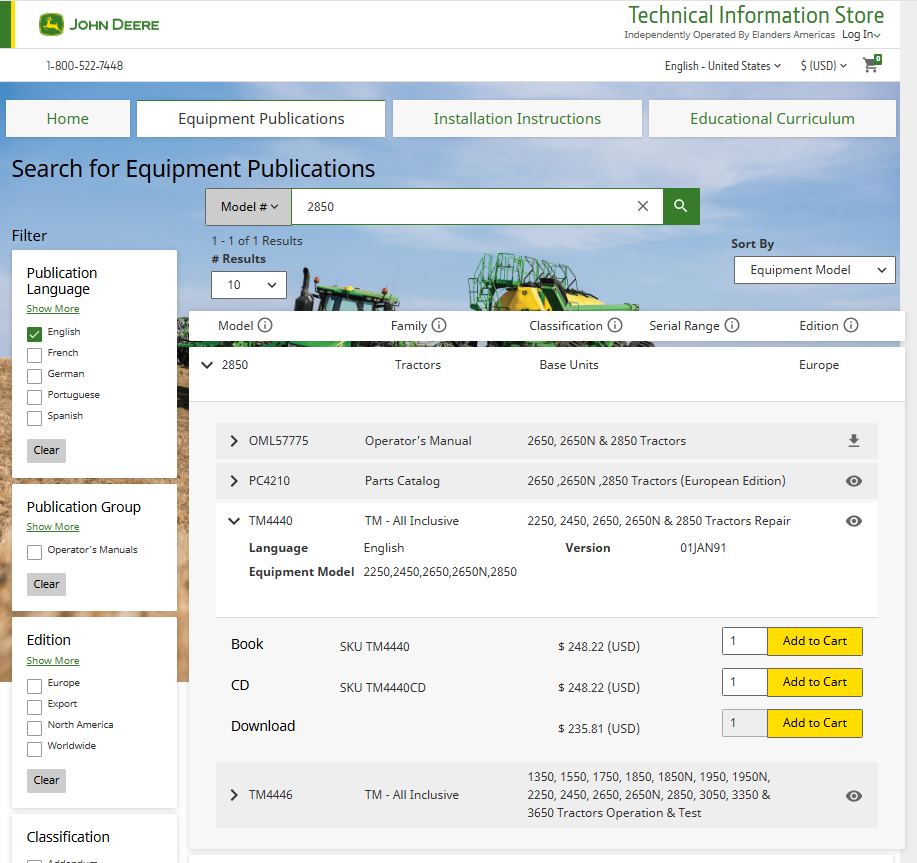
Task: Check the Portuguese language filter
Action: (35, 397)
